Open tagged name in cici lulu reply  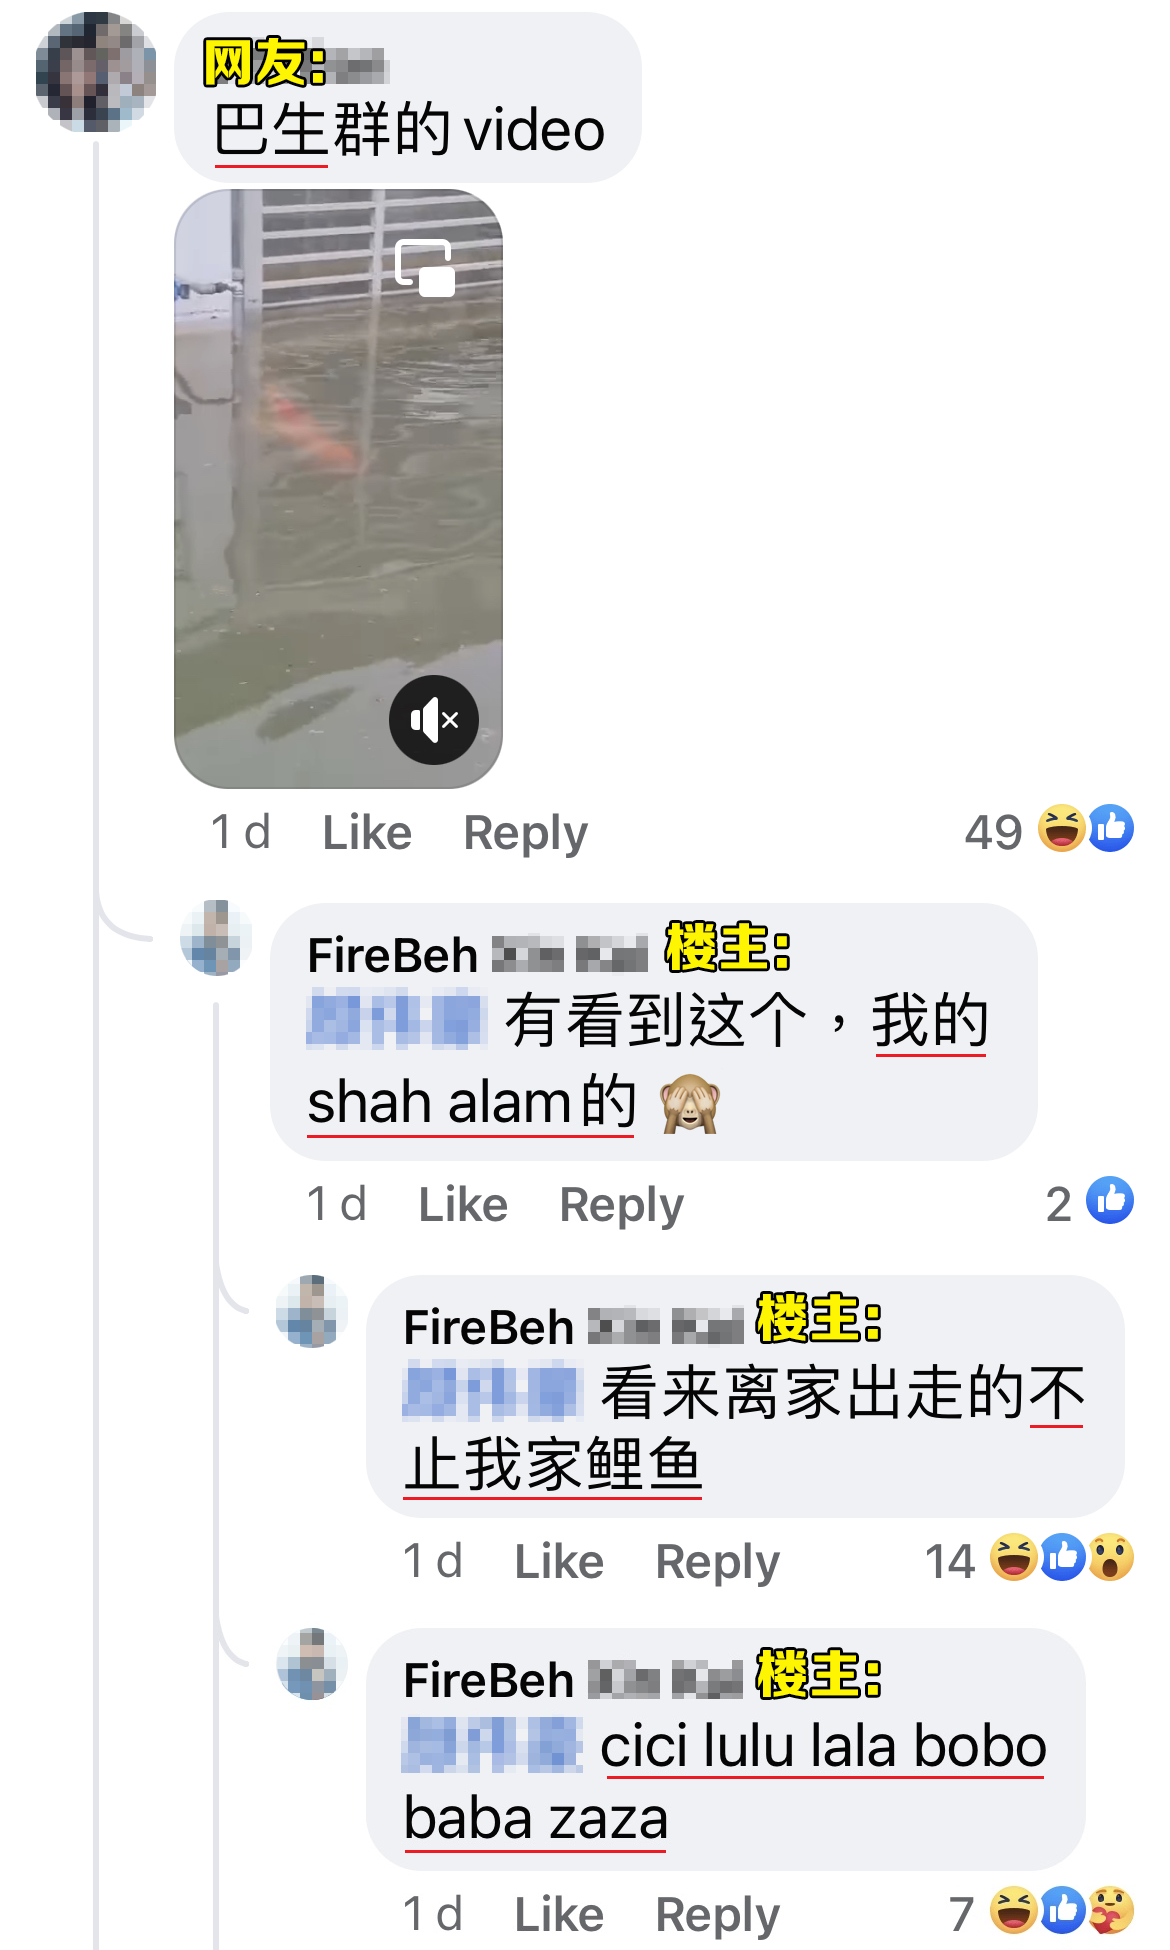(x=492, y=1745)
